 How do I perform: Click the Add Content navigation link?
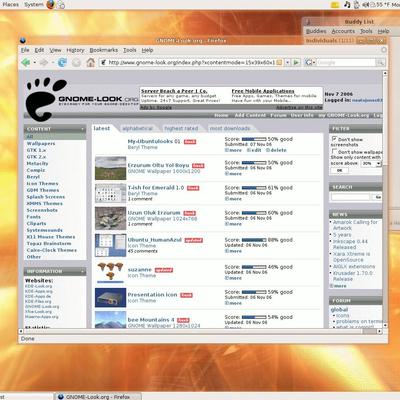point(250,115)
